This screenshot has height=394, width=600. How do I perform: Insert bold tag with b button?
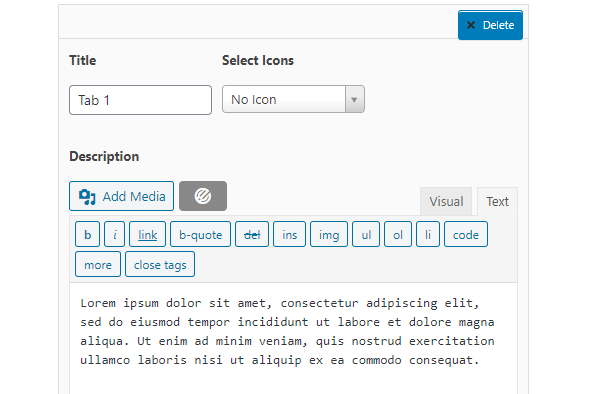(88, 234)
